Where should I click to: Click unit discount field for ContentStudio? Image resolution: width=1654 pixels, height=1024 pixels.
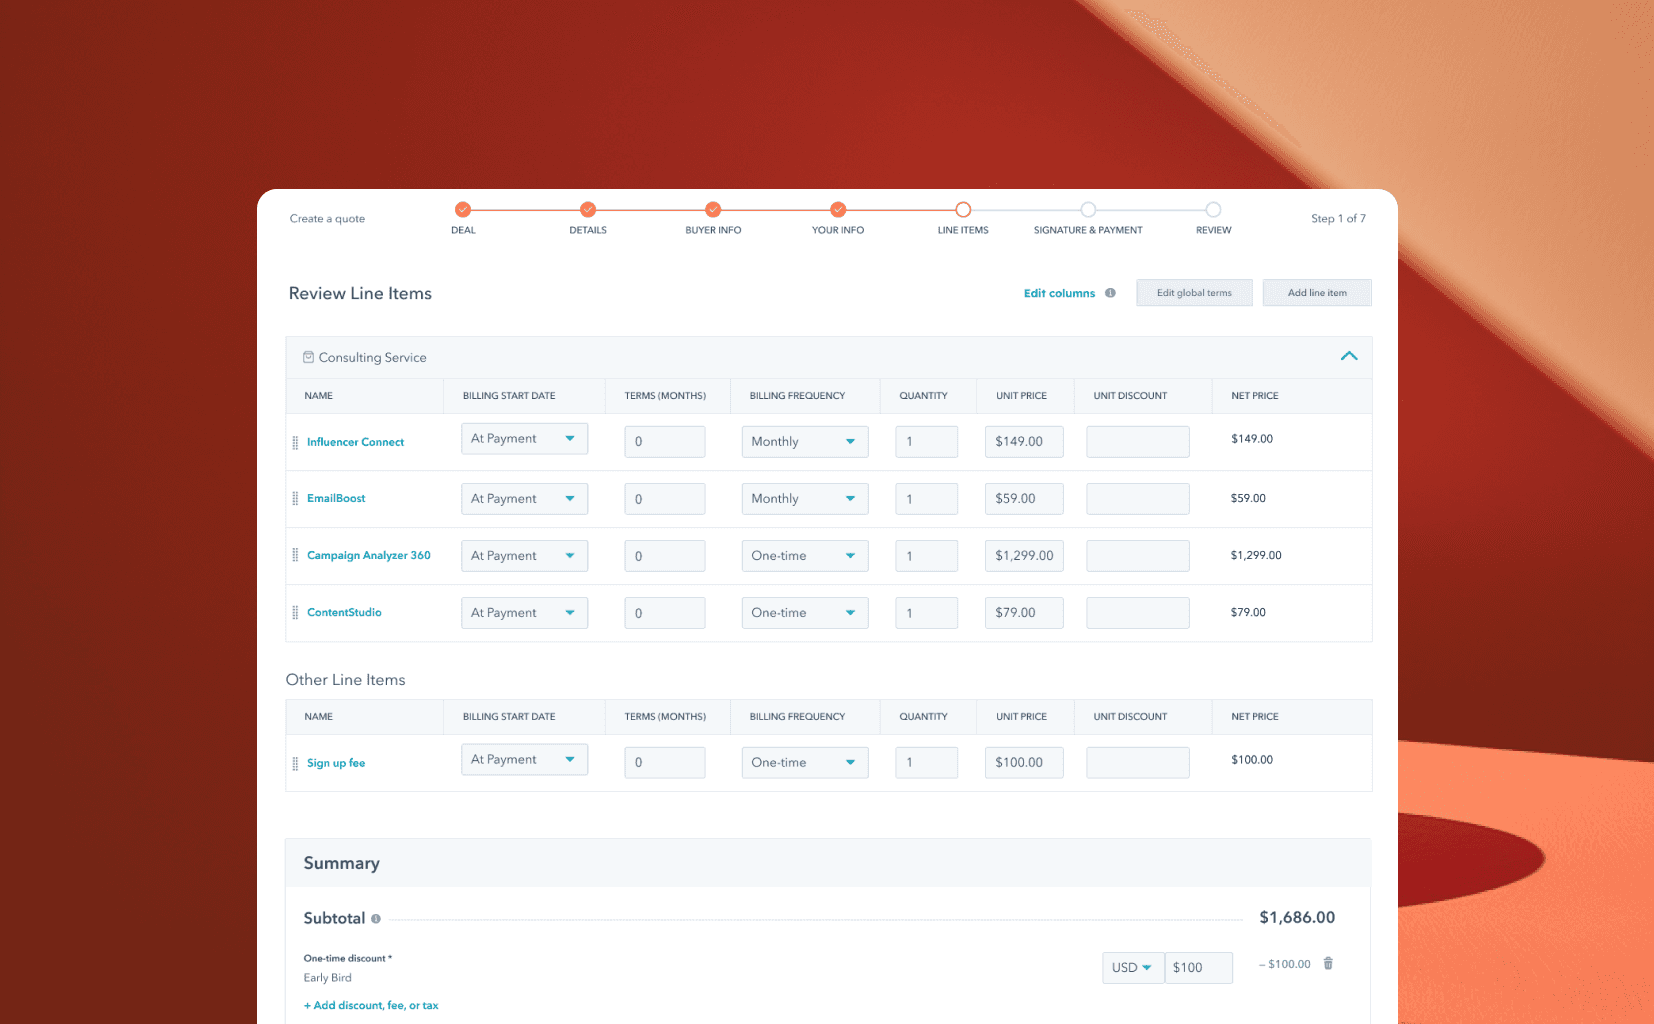[1138, 612]
